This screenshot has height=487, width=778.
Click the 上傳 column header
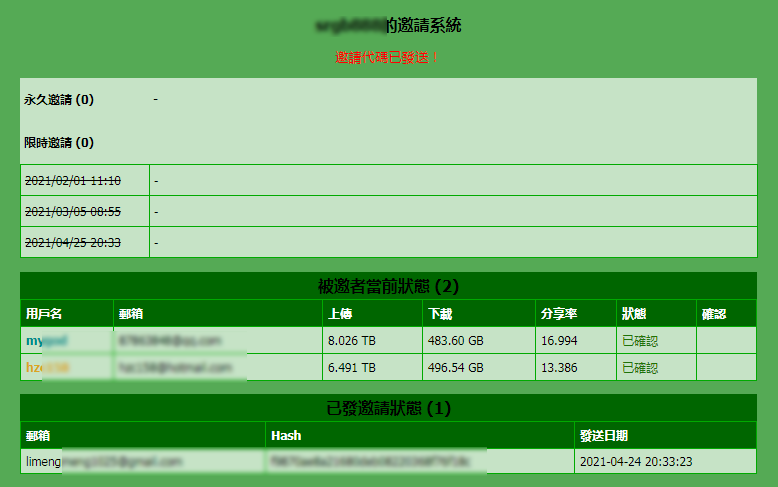(340, 313)
